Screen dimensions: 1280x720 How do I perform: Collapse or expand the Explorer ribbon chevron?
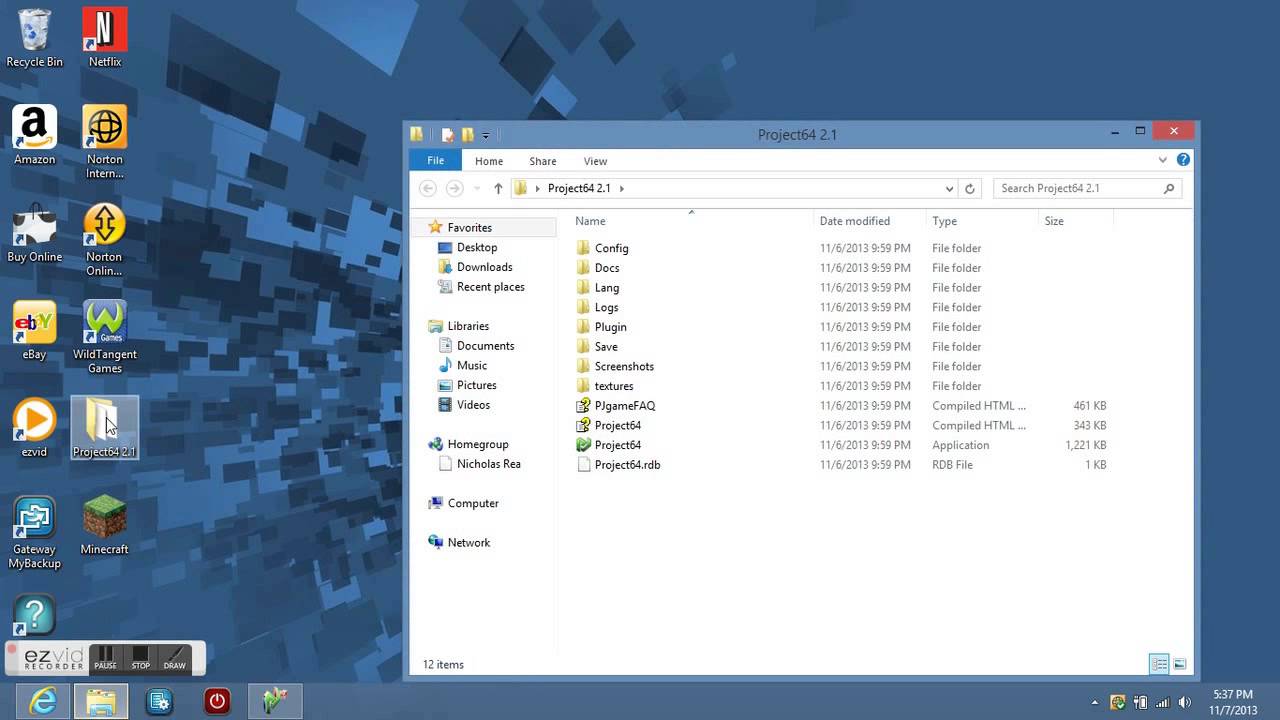click(x=1163, y=160)
